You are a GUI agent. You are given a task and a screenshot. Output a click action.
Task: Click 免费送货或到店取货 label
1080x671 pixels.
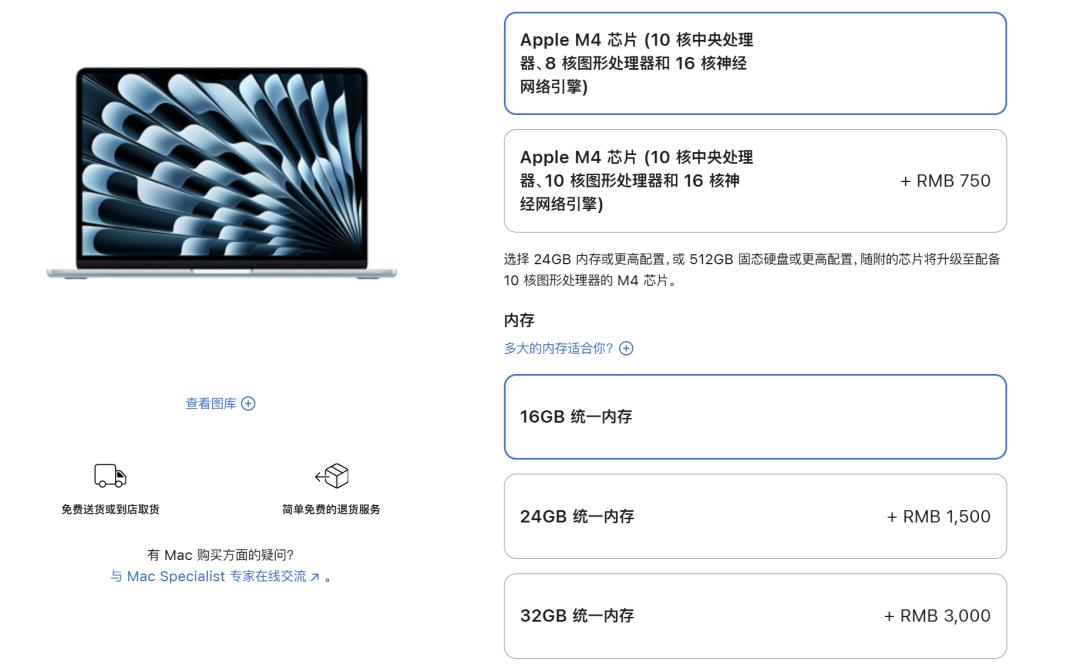[110, 510]
